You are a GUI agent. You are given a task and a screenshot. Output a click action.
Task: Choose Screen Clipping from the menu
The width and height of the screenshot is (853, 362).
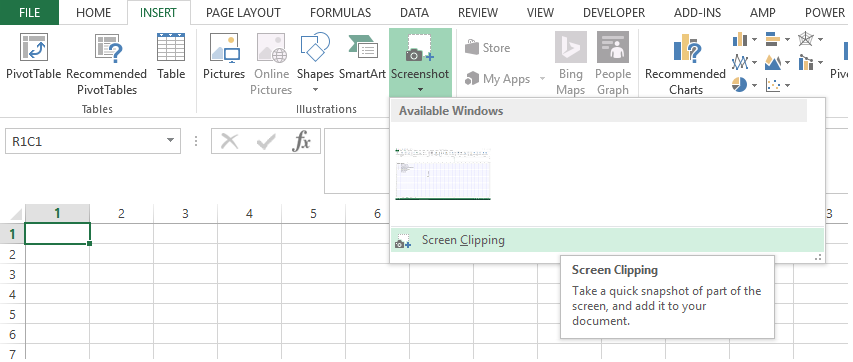click(607, 240)
